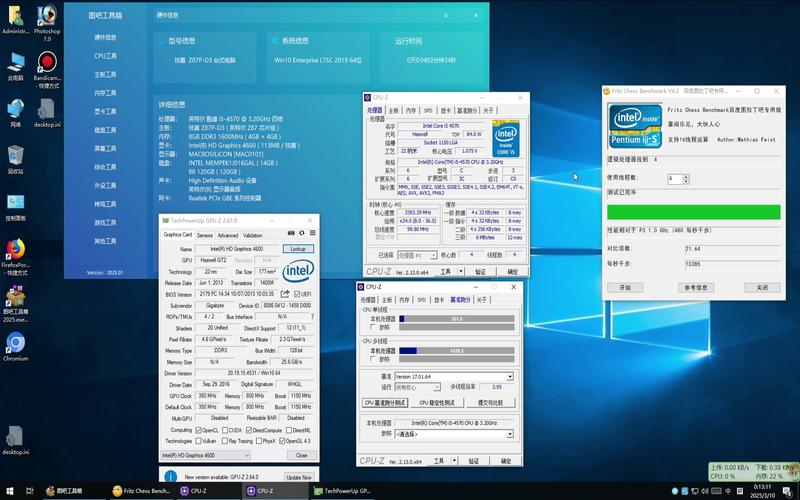Open the Windows Start button
Screen dimensions: 800x500
[x=9, y=491]
